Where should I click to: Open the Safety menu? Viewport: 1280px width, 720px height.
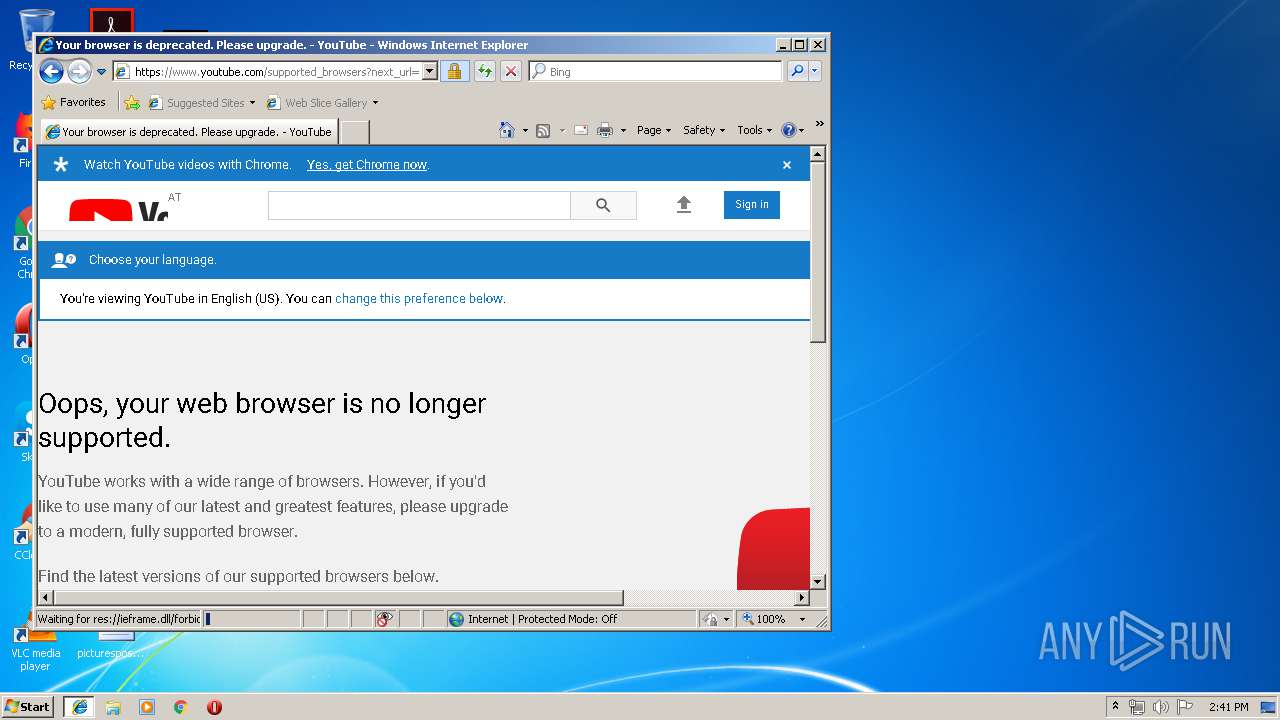coord(704,130)
